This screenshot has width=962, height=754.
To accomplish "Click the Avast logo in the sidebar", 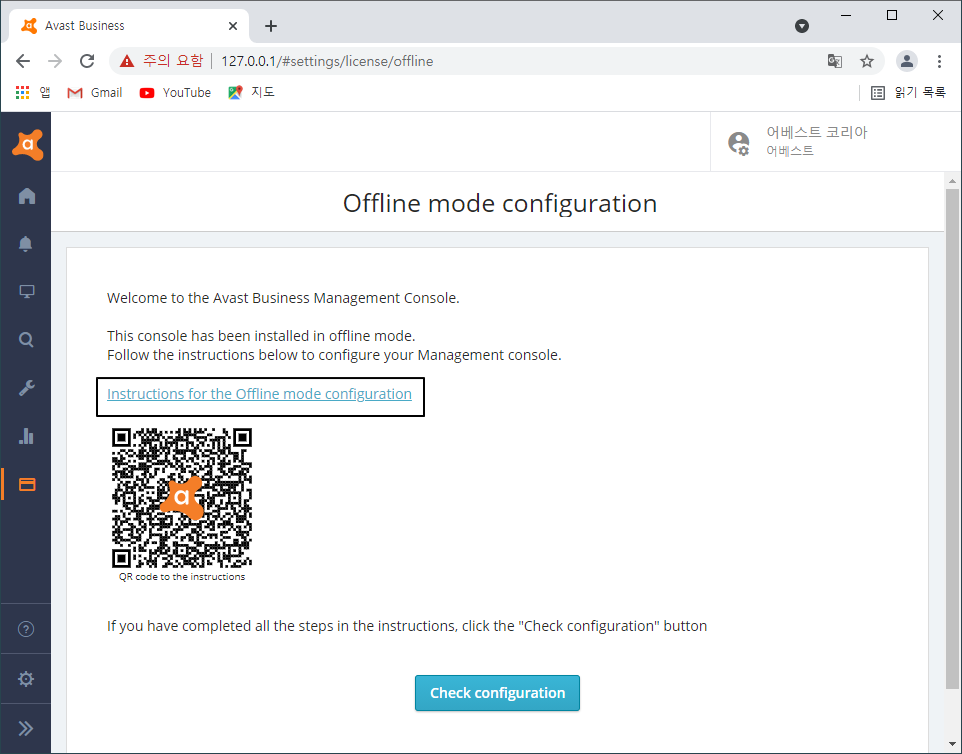I will click(x=27, y=145).
